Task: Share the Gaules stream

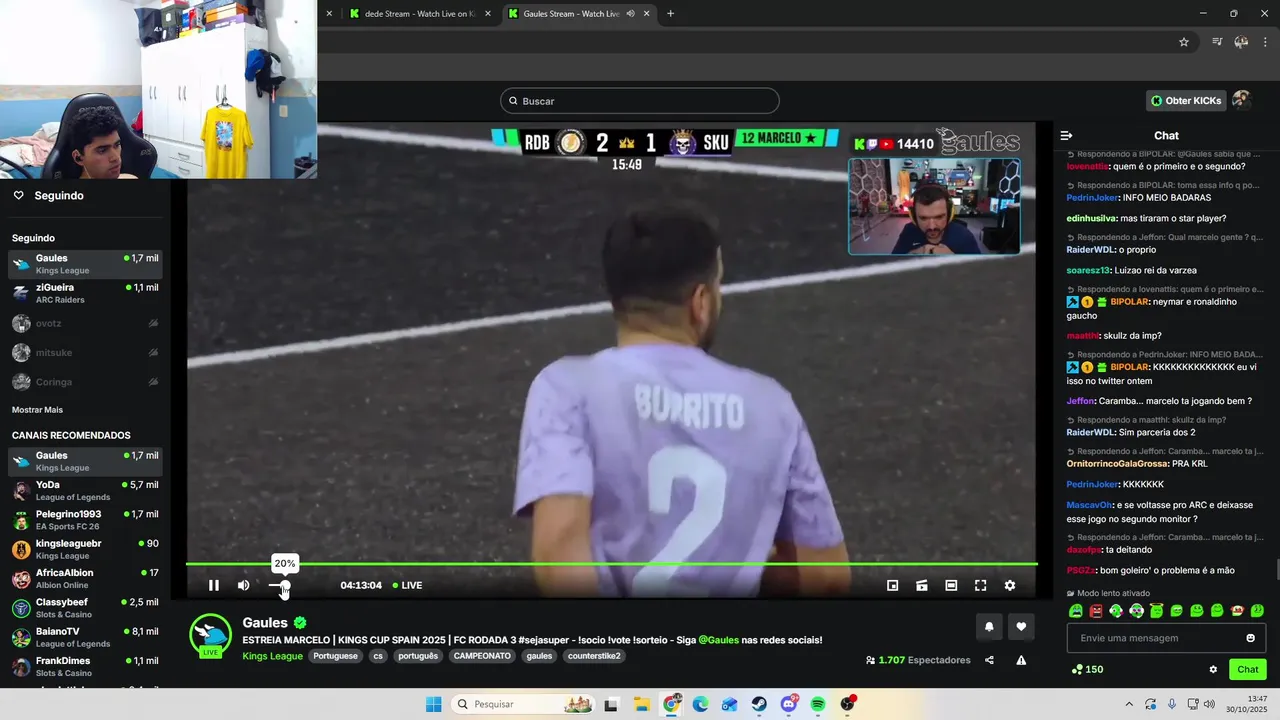Action: click(x=989, y=660)
